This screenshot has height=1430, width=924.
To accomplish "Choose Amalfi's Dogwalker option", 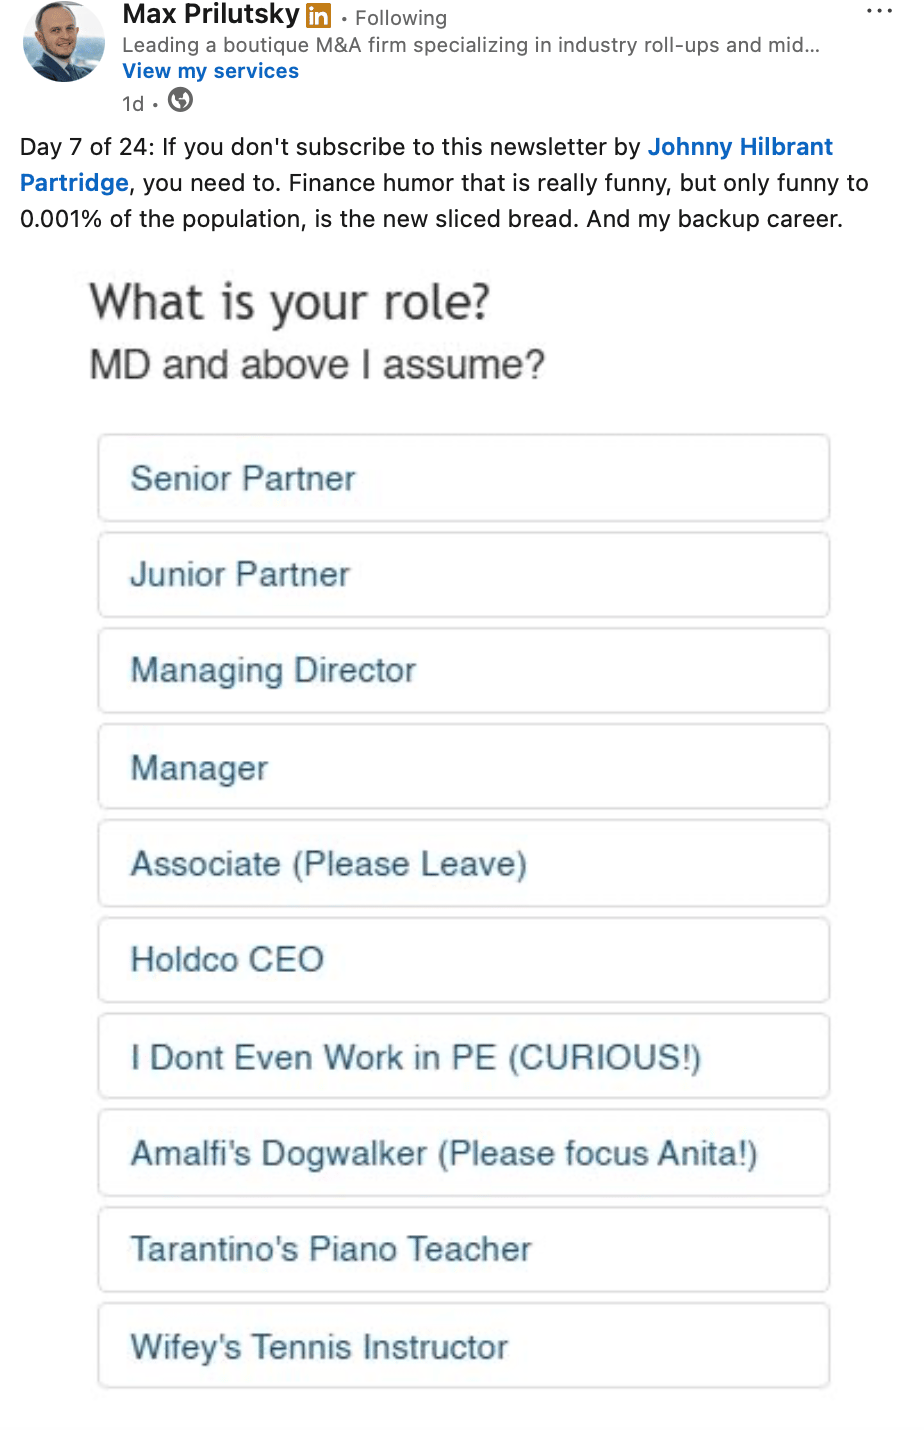I will [463, 1153].
